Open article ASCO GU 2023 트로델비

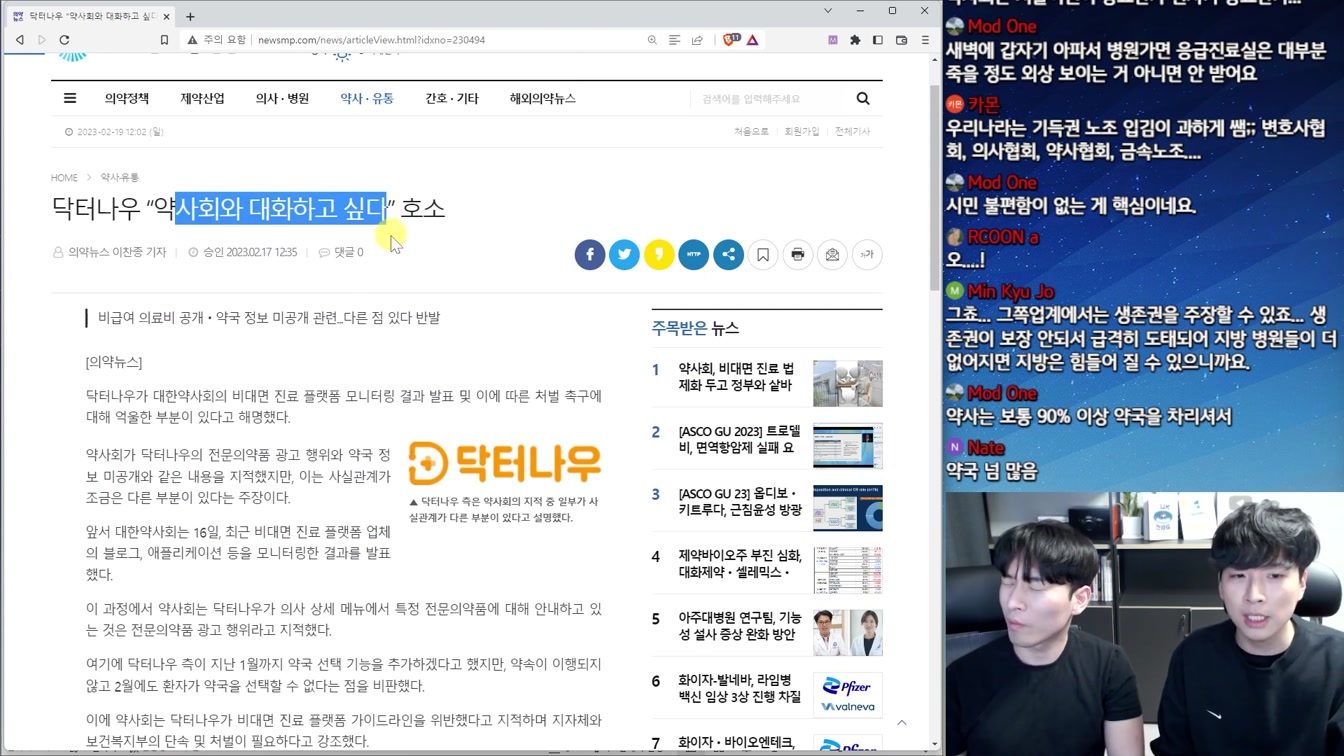[x=740, y=440]
